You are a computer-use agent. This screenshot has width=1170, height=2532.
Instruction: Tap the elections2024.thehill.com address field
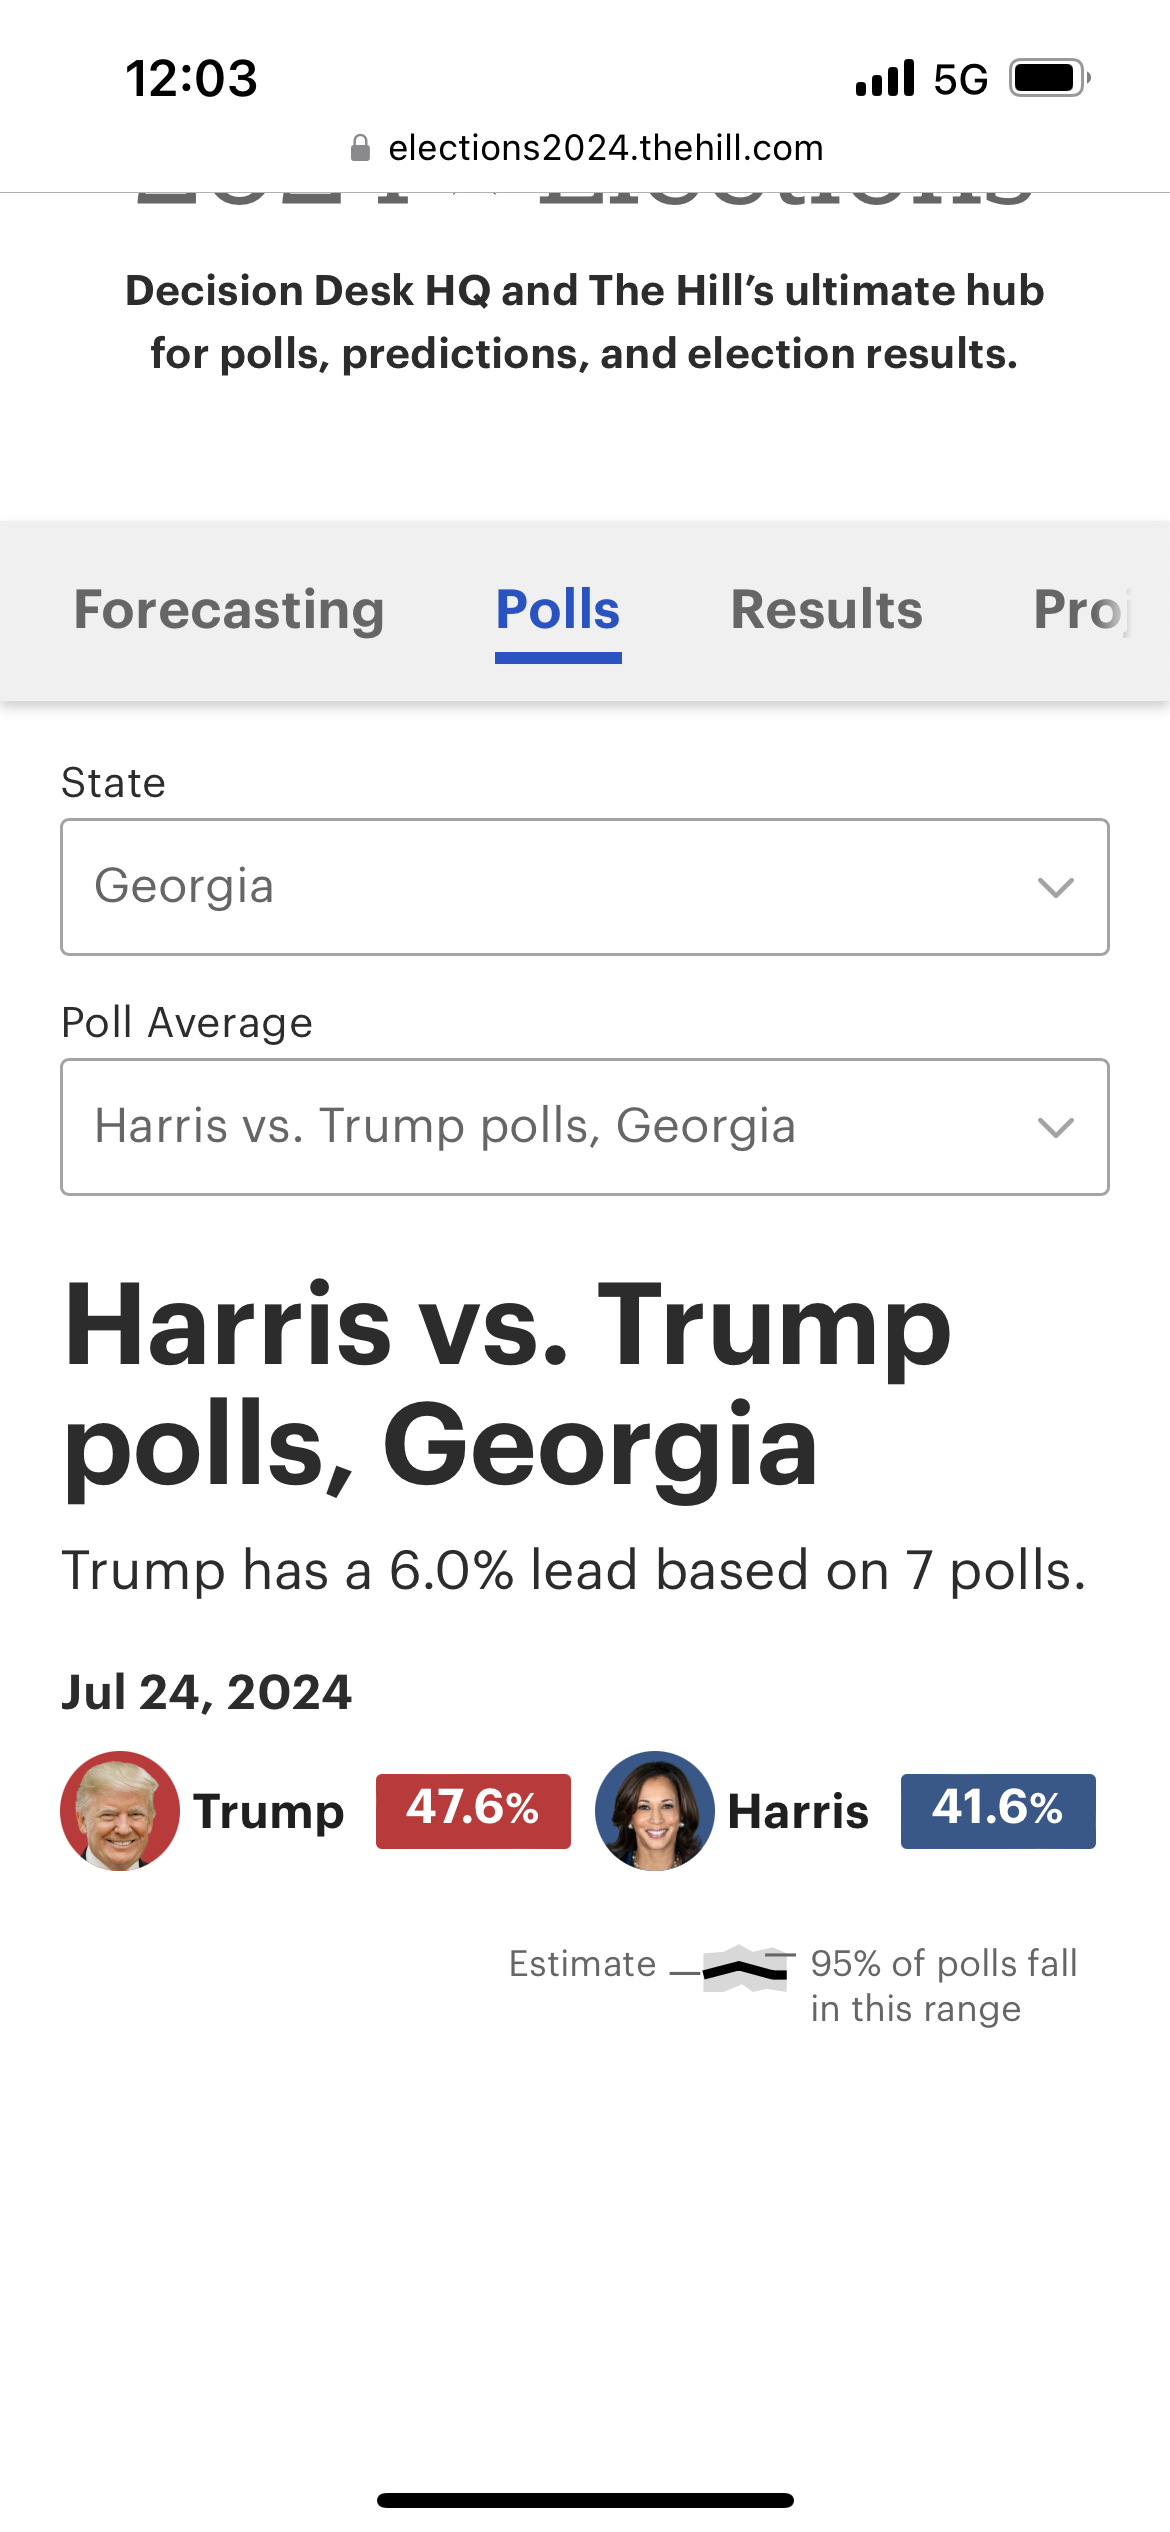[x=605, y=149]
